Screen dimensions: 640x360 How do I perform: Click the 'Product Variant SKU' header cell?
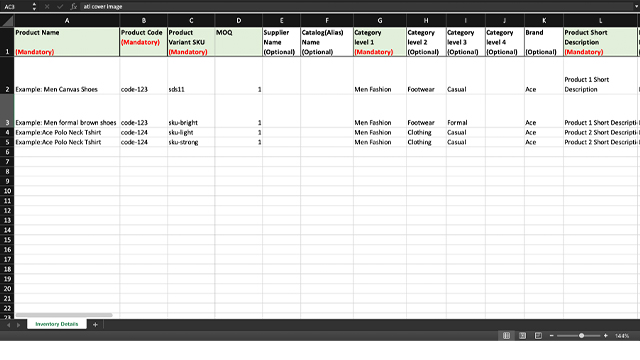click(191, 42)
